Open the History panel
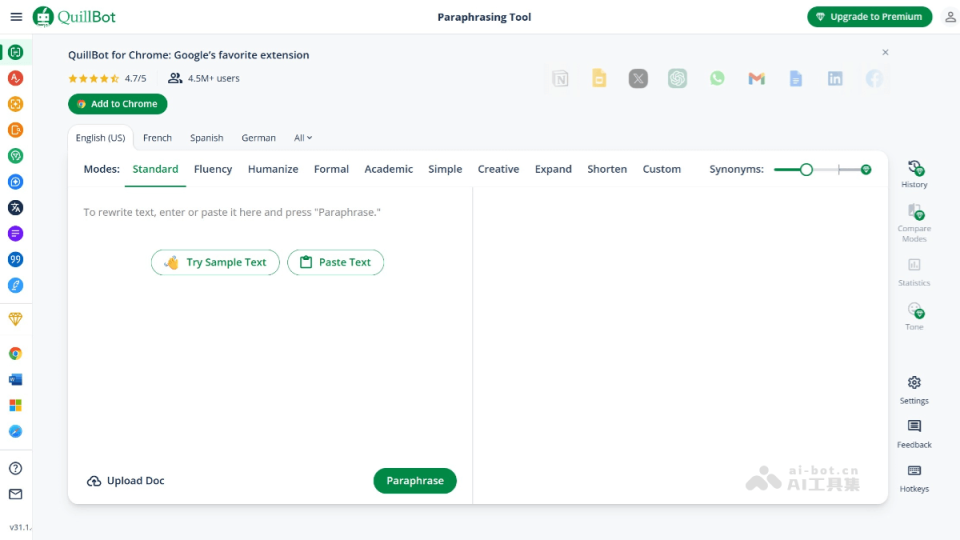The image size is (960, 540). pos(914,173)
